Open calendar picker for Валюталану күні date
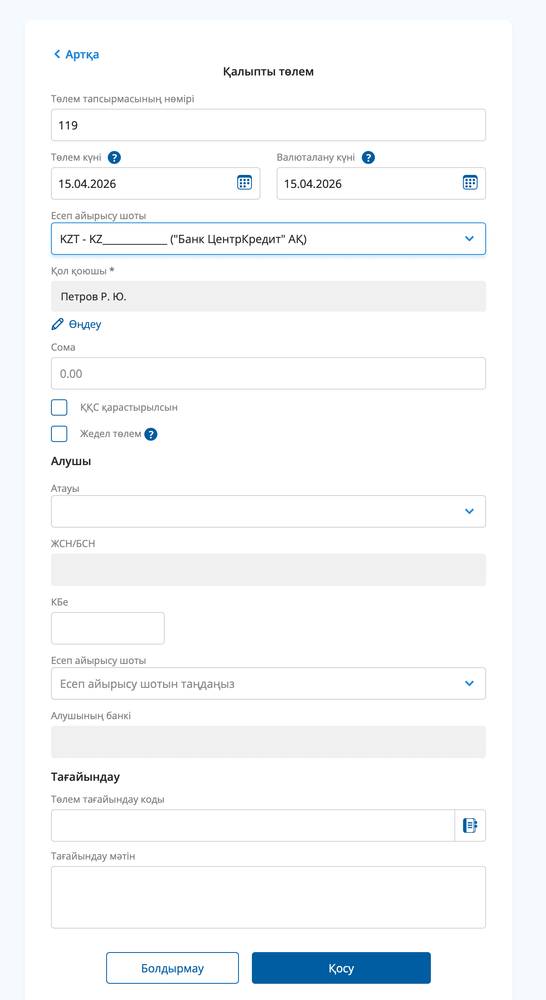This screenshot has width=546, height=1000. [470, 183]
